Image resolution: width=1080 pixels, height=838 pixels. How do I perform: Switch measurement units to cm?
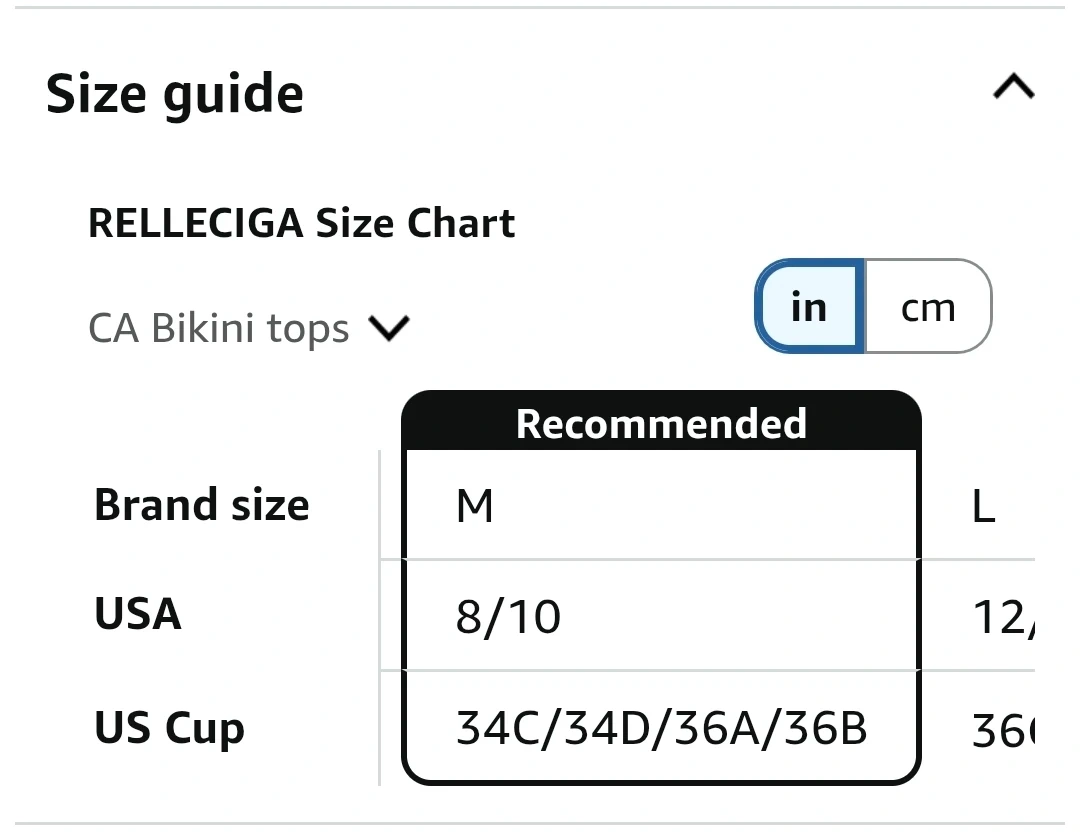coord(928,307)
